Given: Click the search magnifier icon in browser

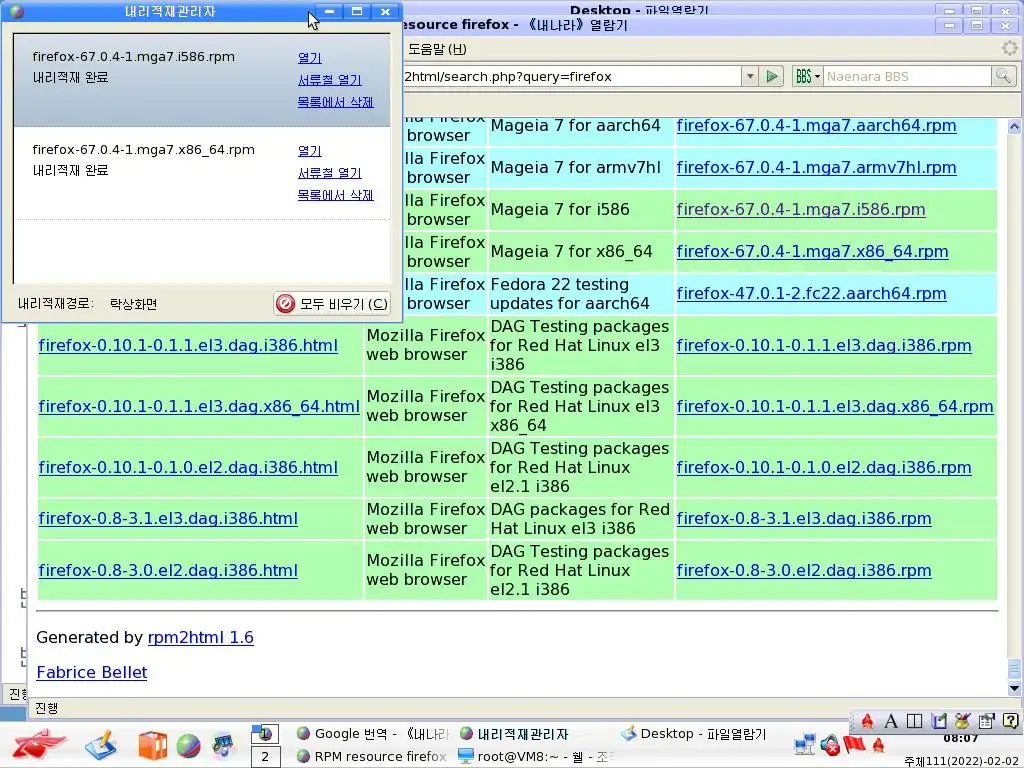Looking at the screenshot, I should (1003, 76).
